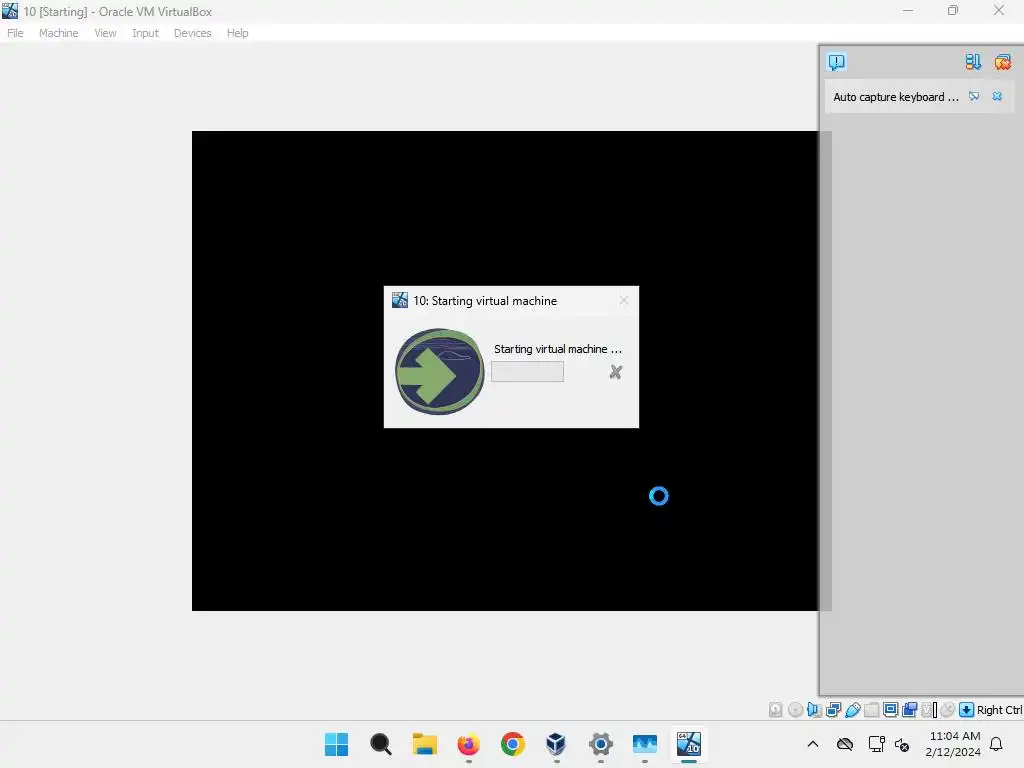Click the display settings status icon
Screen dimensions: 1024x768
890,710
